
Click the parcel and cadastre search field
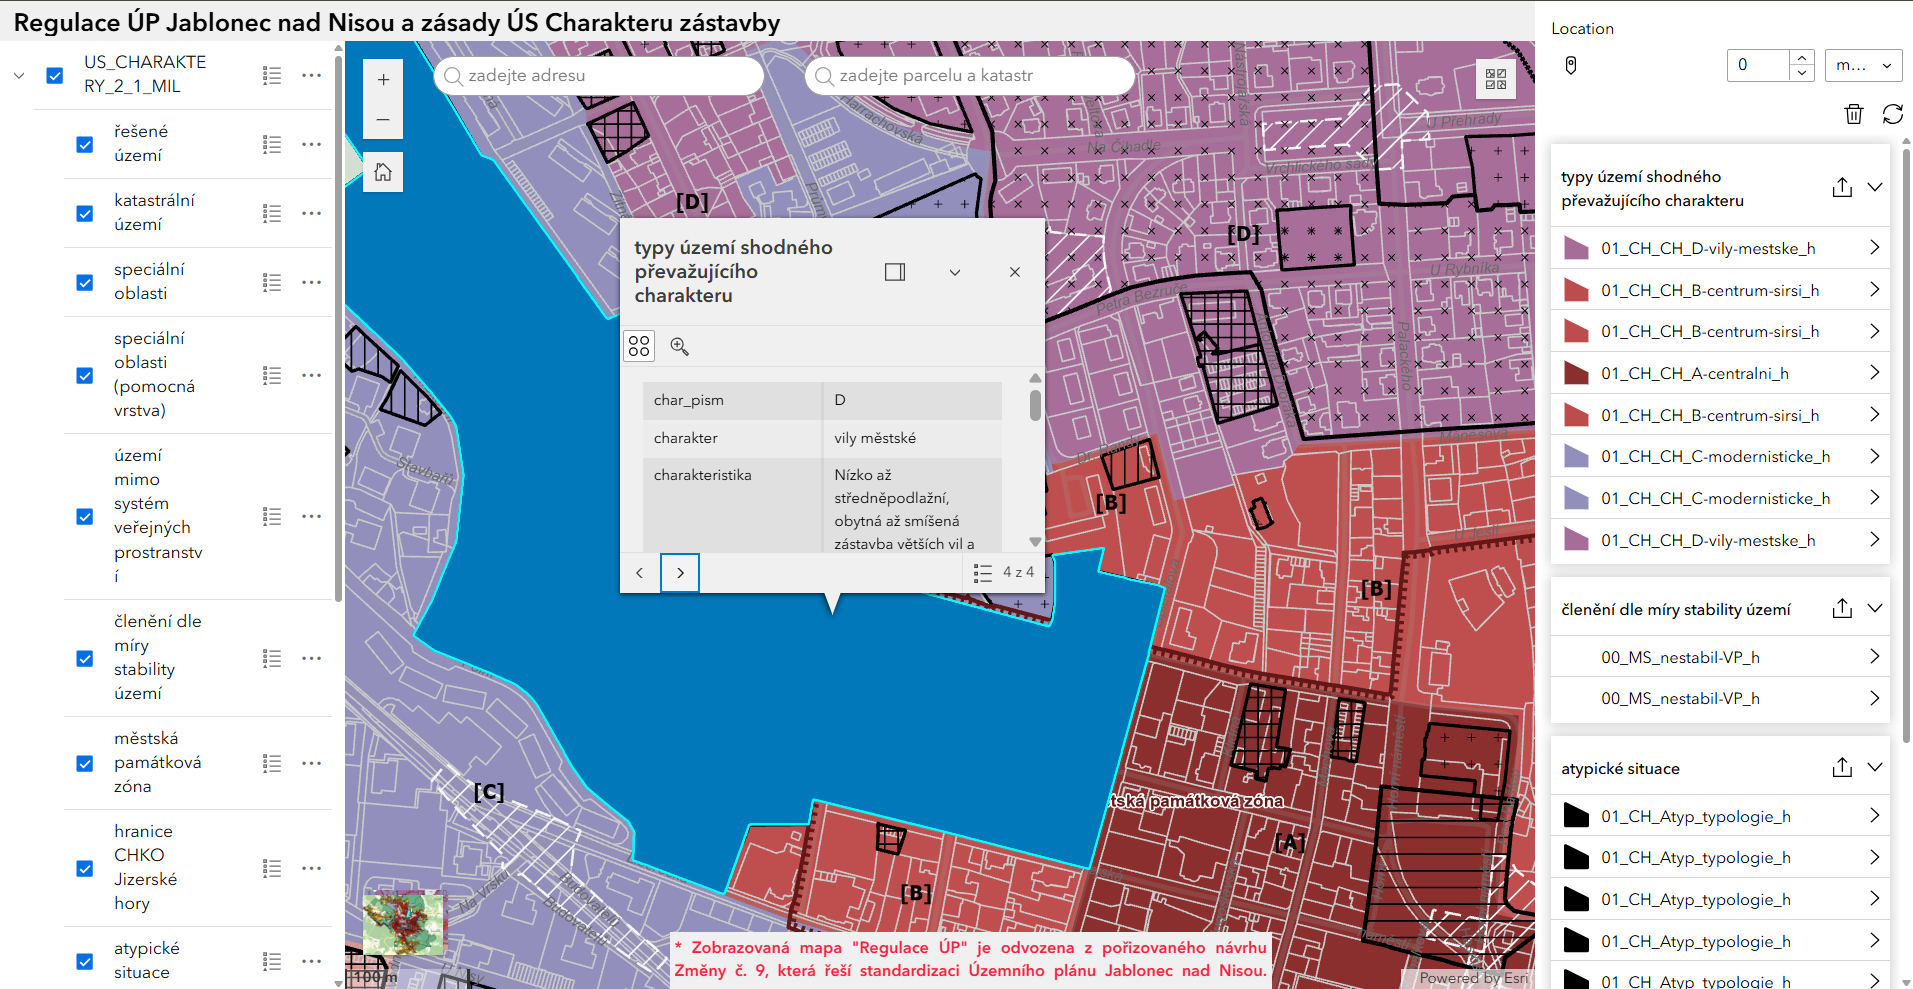click(x=970, y=76)
